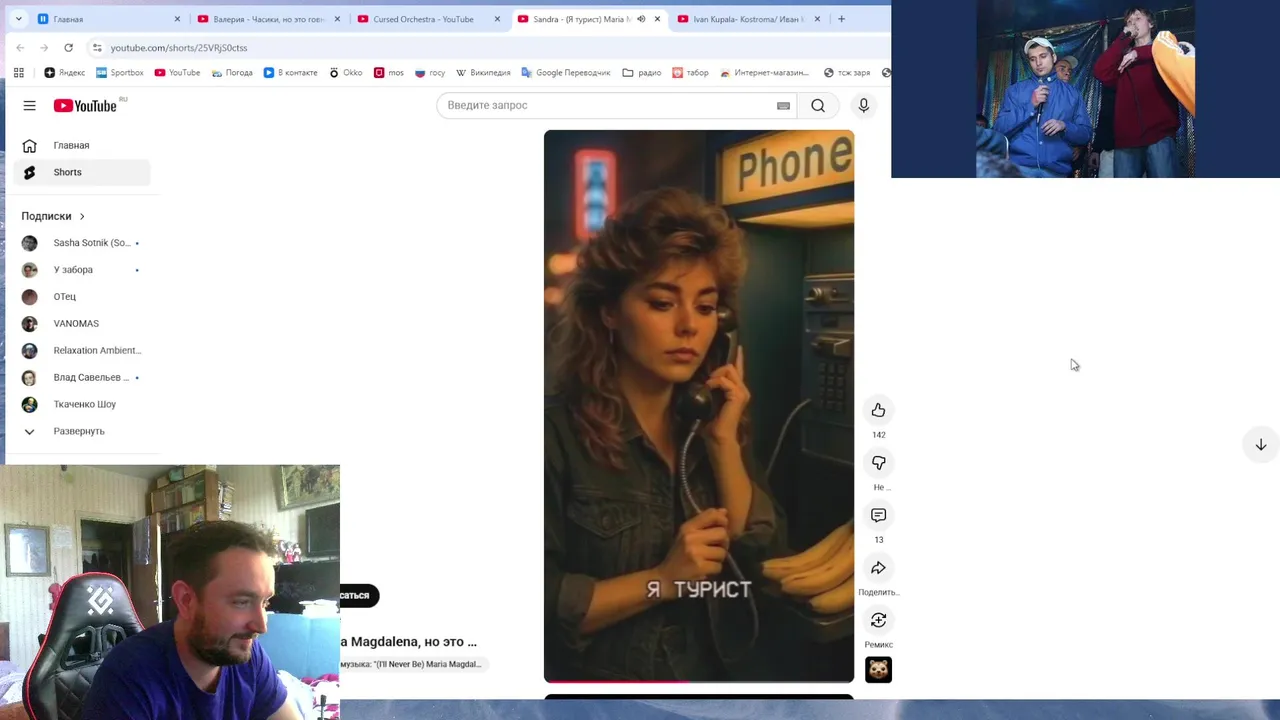Open the sound source bear thumbnail

click(x=878, y=669)
